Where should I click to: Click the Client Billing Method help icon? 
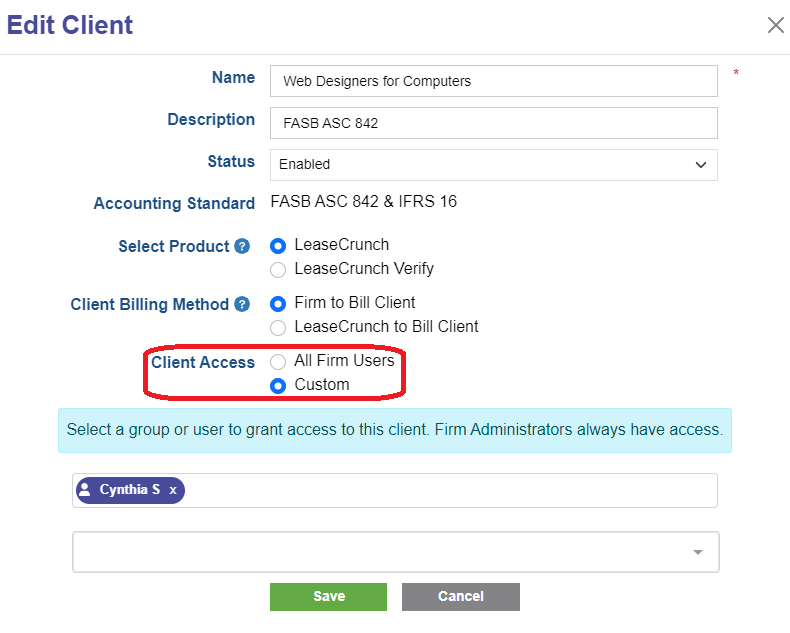[x=242, y=304]
